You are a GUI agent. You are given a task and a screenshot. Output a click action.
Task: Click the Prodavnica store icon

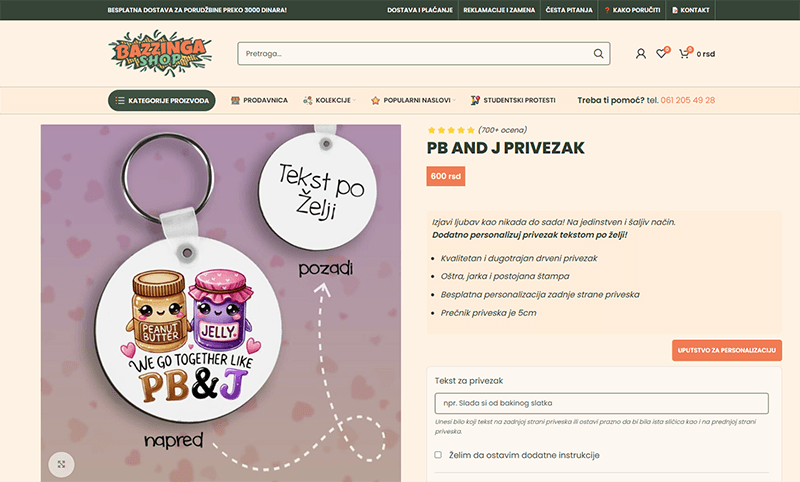[235, 100]
